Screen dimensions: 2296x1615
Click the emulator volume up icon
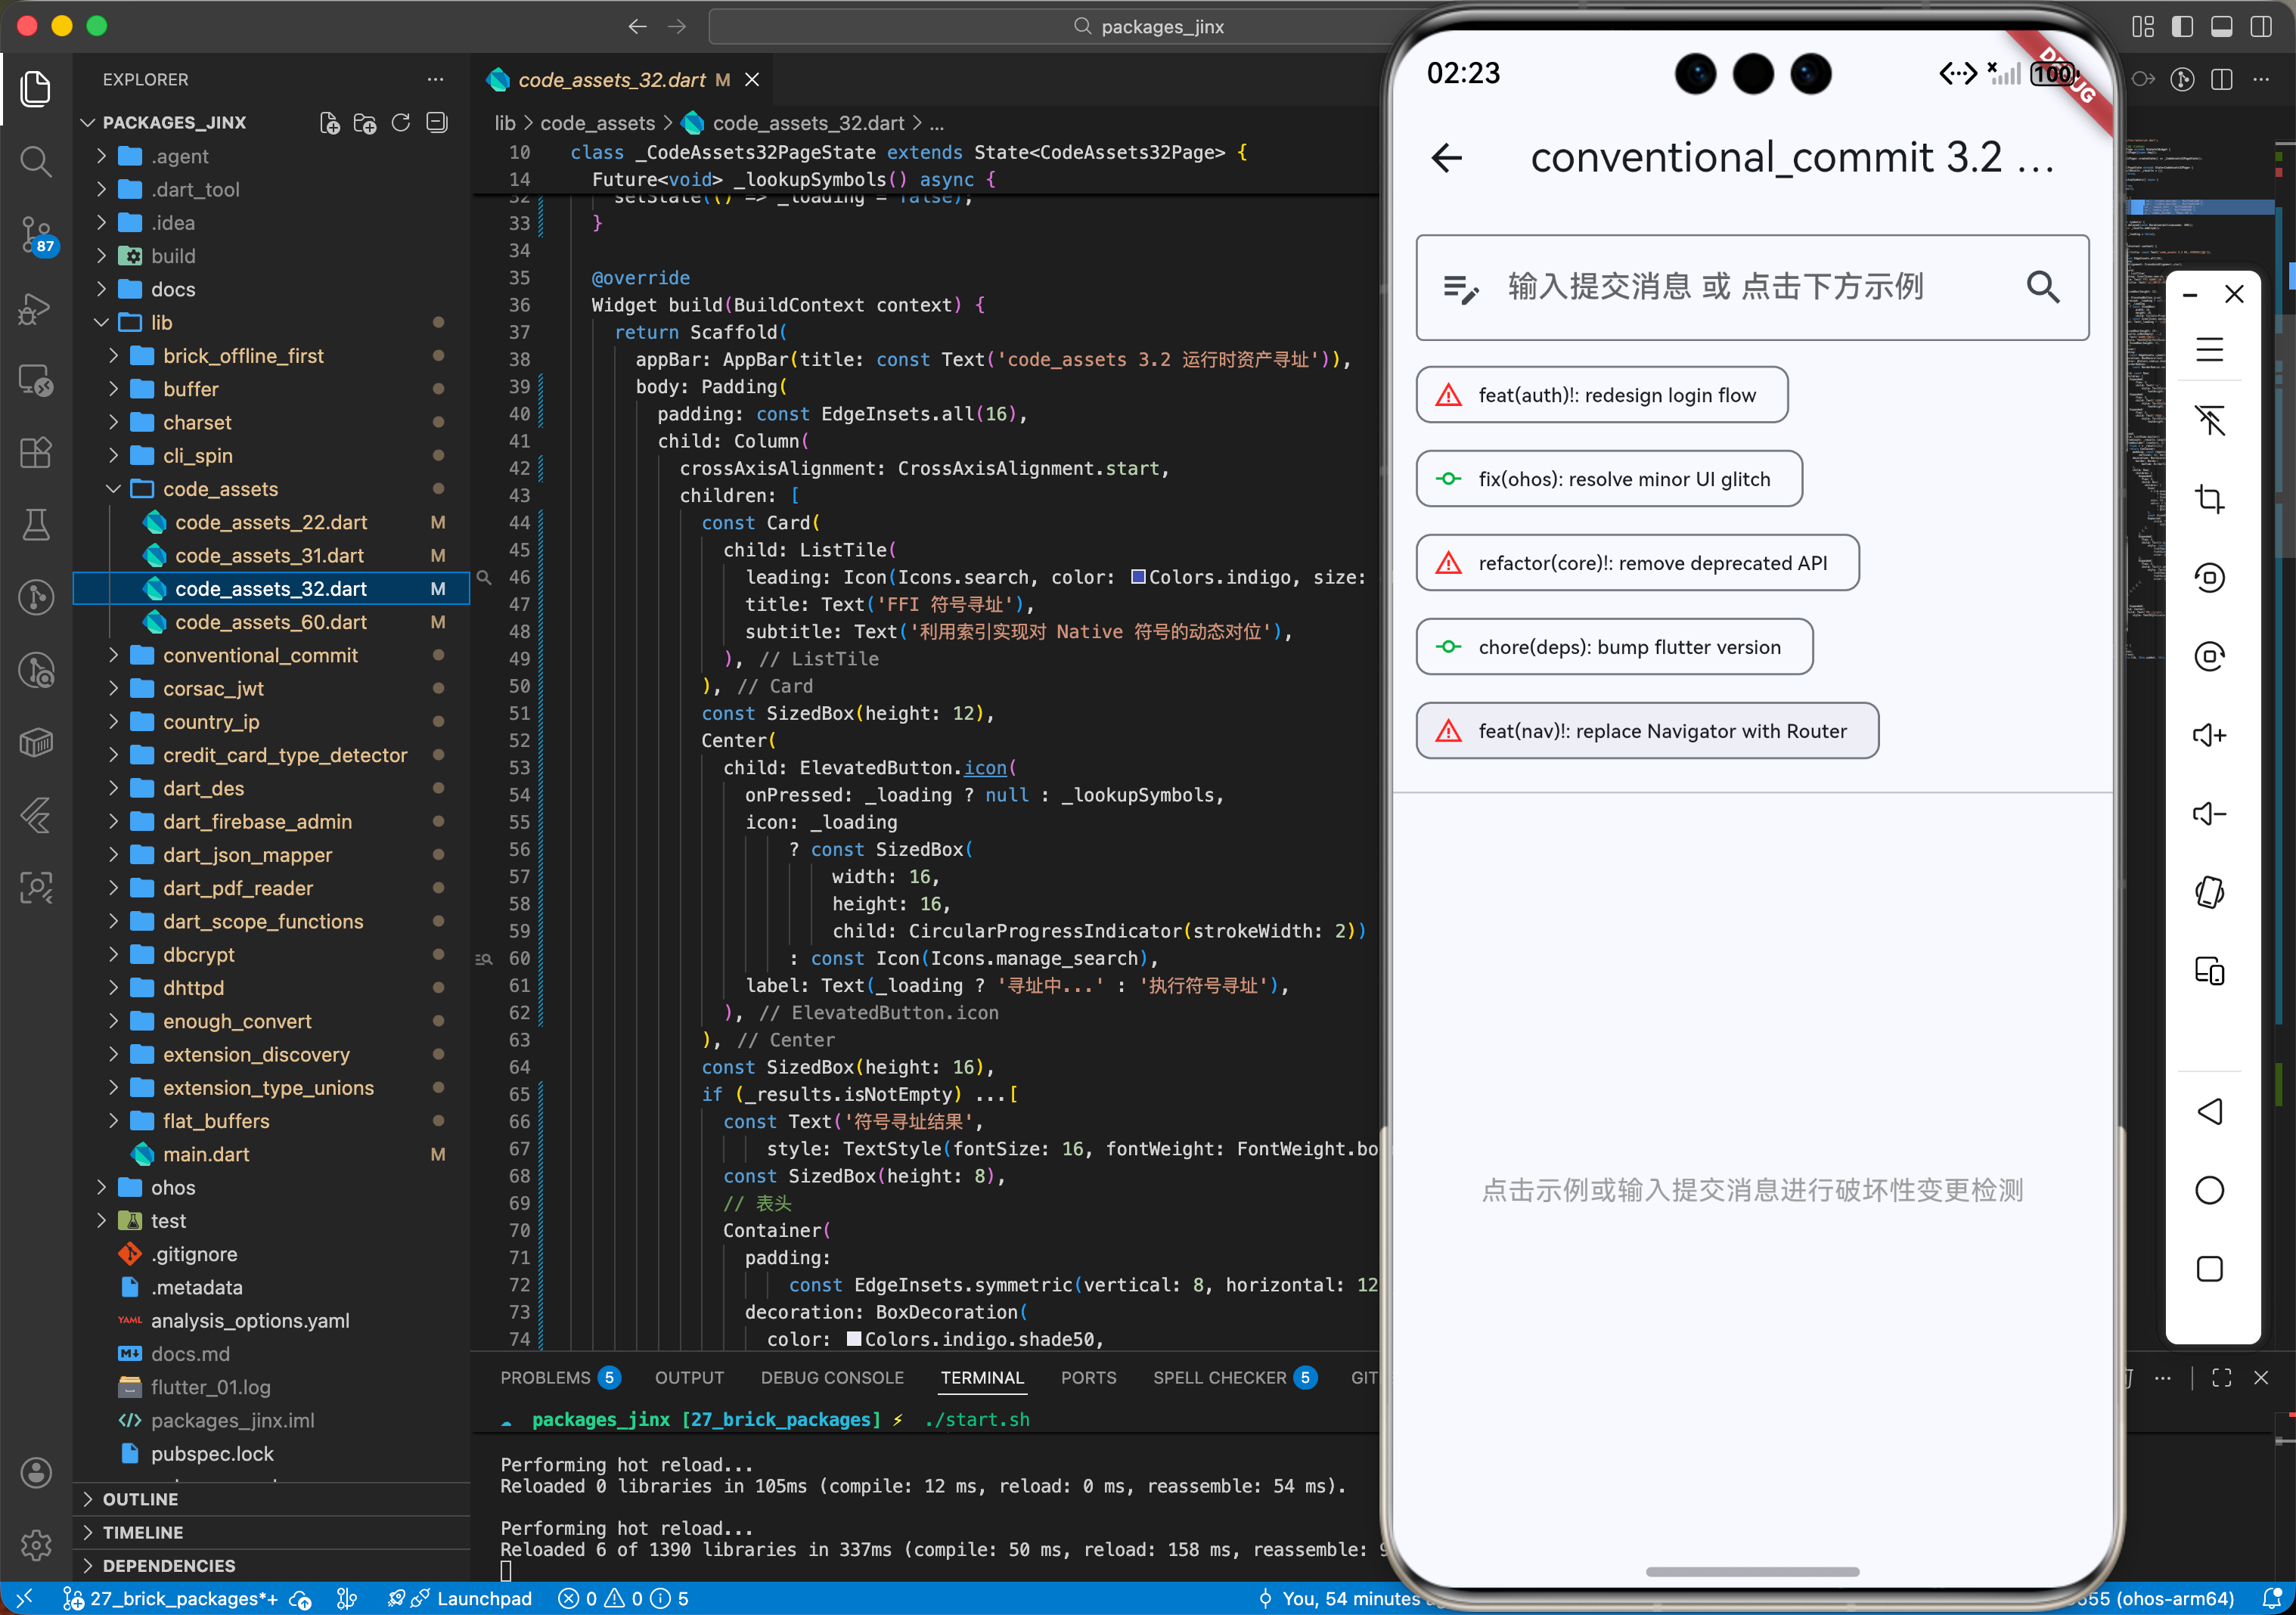coord(2208,736)
